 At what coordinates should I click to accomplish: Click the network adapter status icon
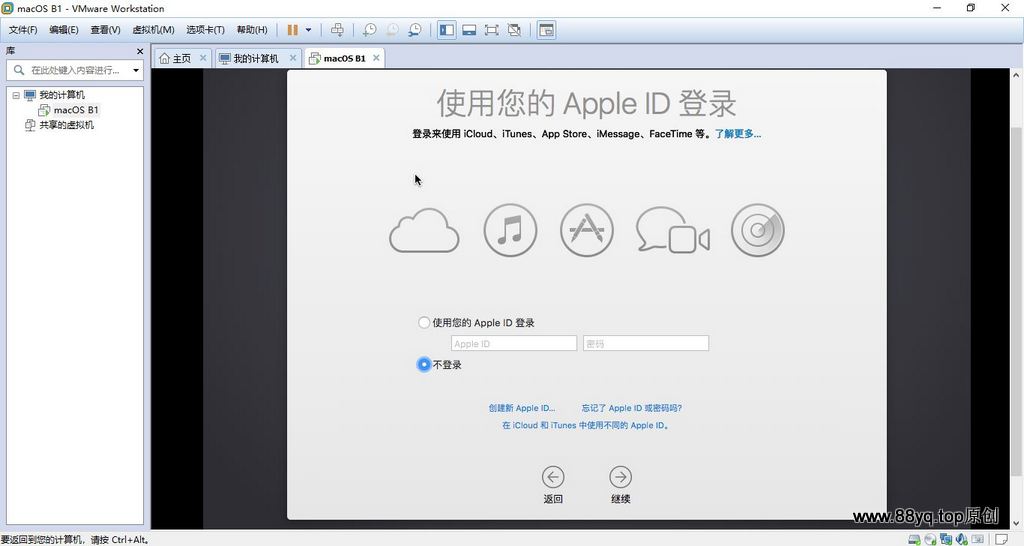click(x=946, y=539)
